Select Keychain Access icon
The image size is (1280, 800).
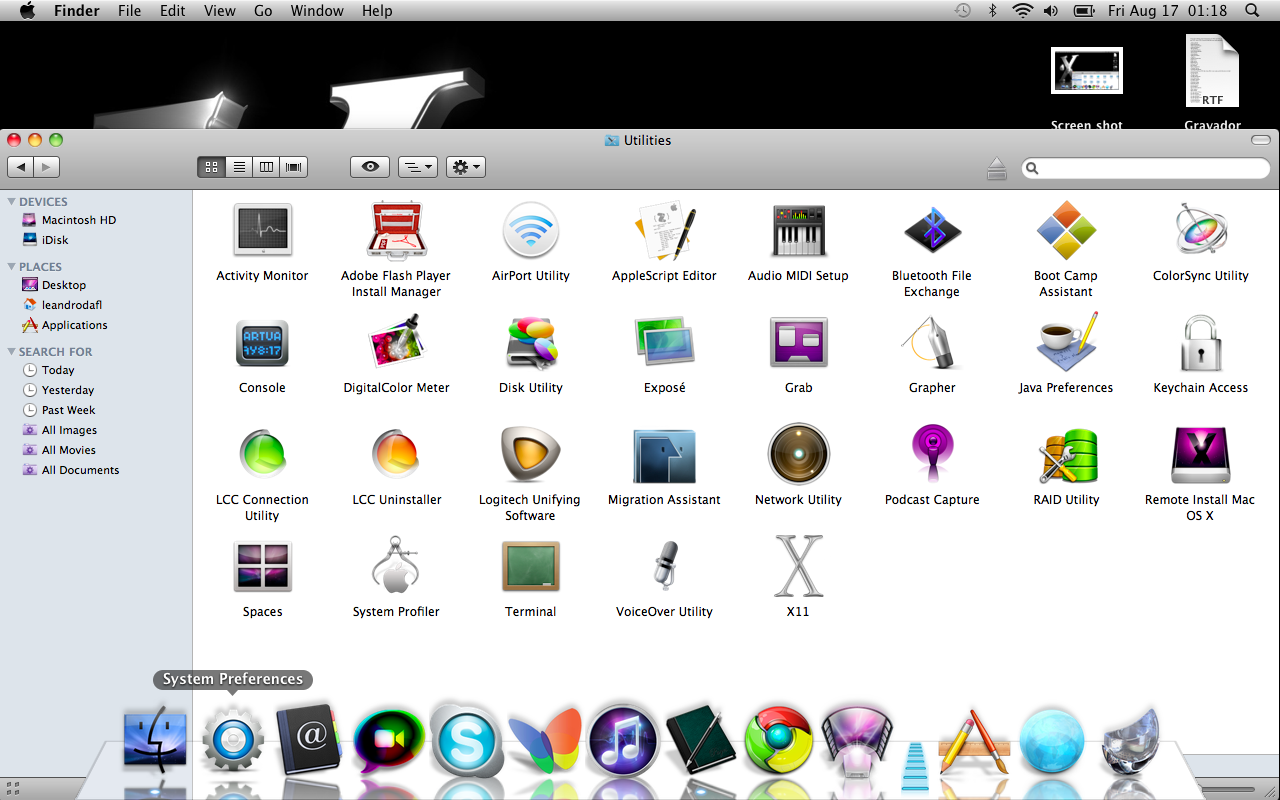[1200, 343]
